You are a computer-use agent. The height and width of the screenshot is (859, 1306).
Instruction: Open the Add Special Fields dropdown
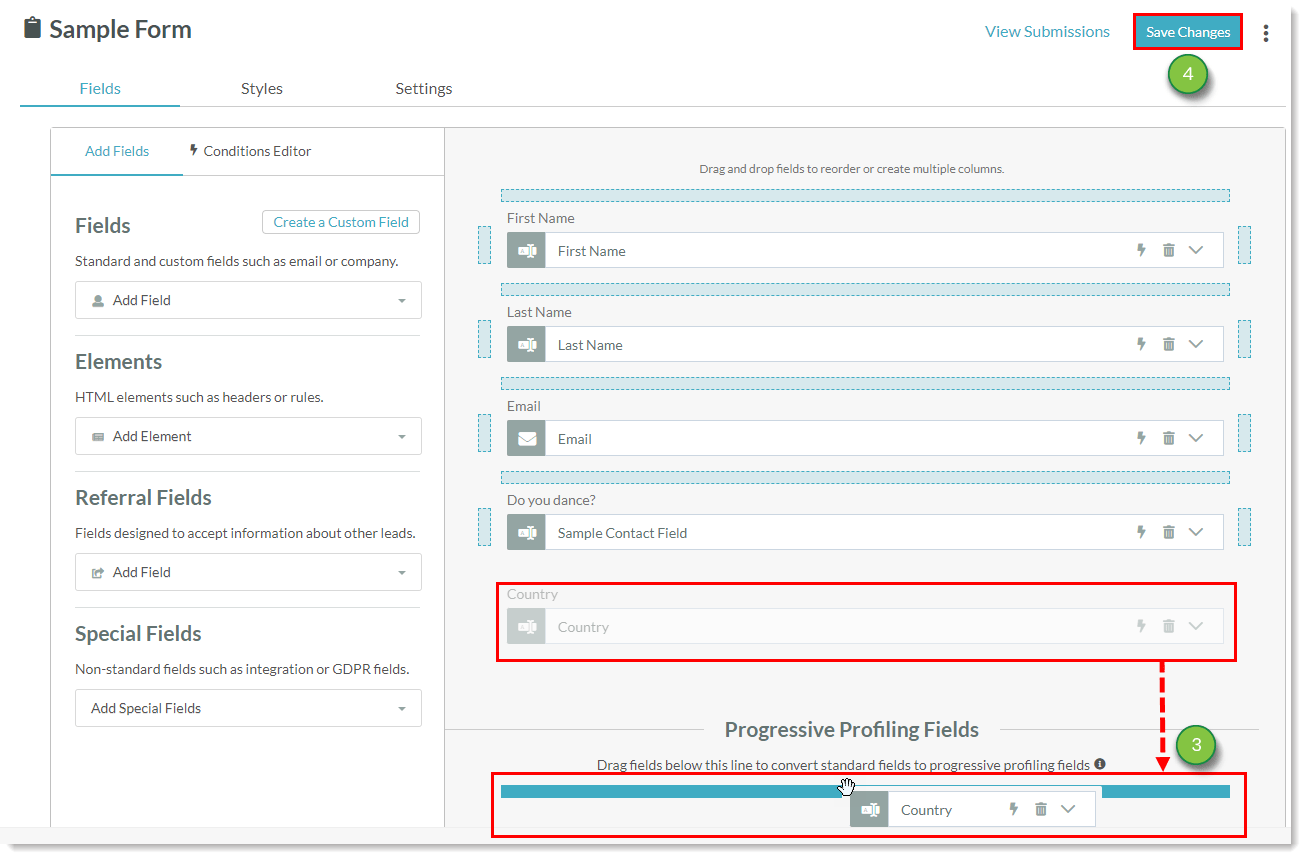click(x=248, y=708)
